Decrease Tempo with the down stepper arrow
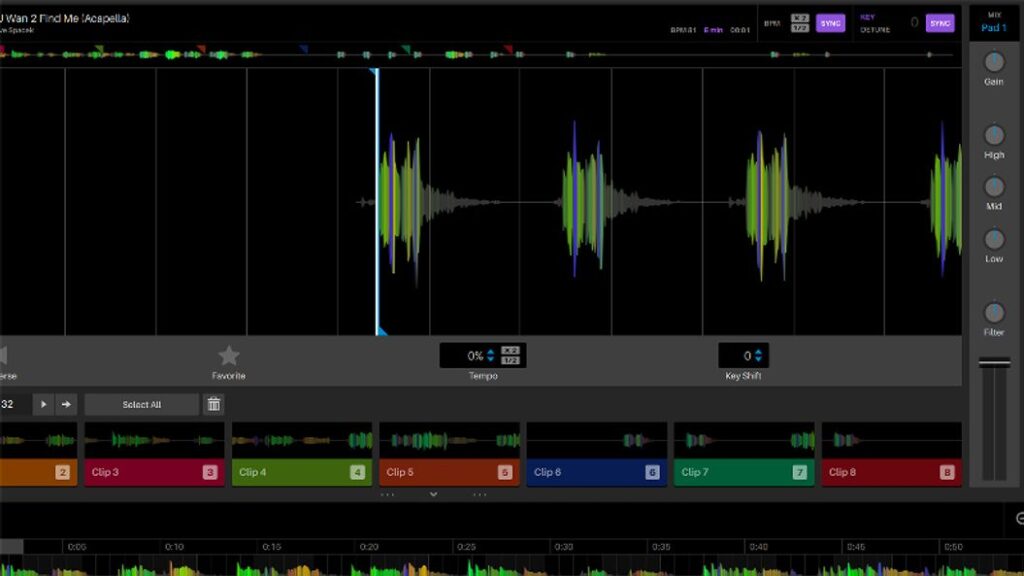Screen dimensions: 1024x576 coord(490,360)
